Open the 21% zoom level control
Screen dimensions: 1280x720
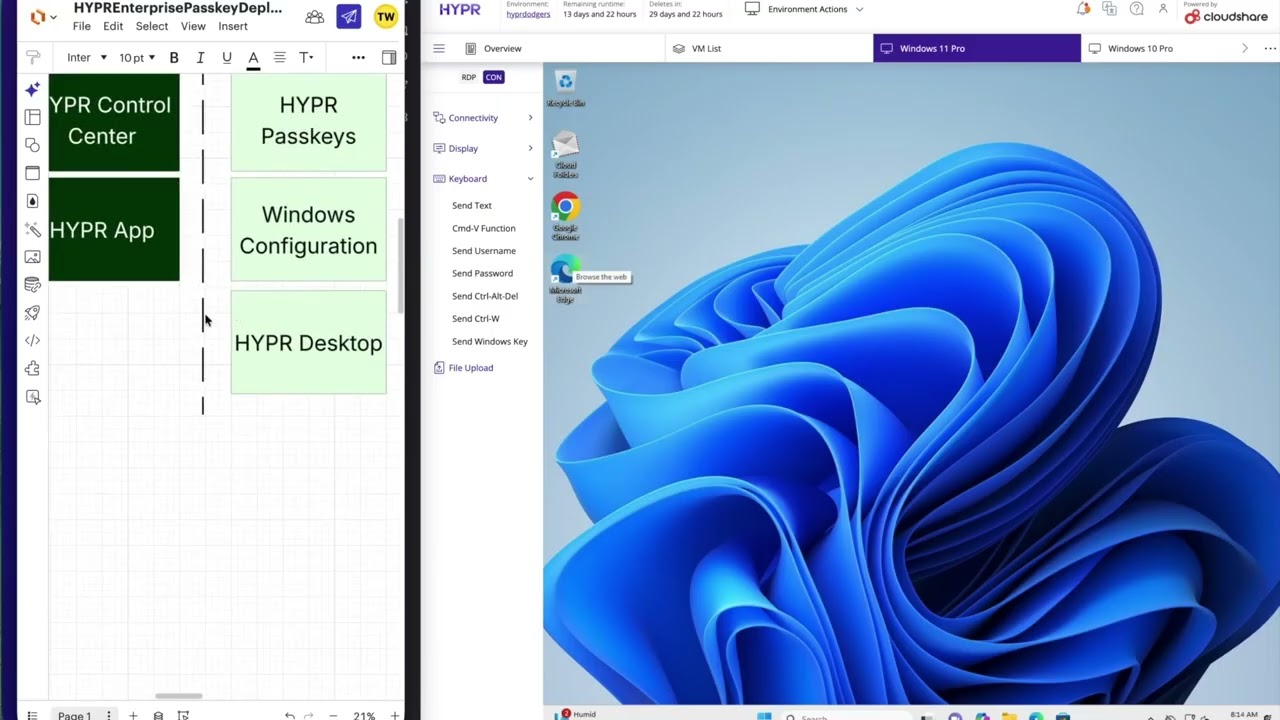pos(364,716)
